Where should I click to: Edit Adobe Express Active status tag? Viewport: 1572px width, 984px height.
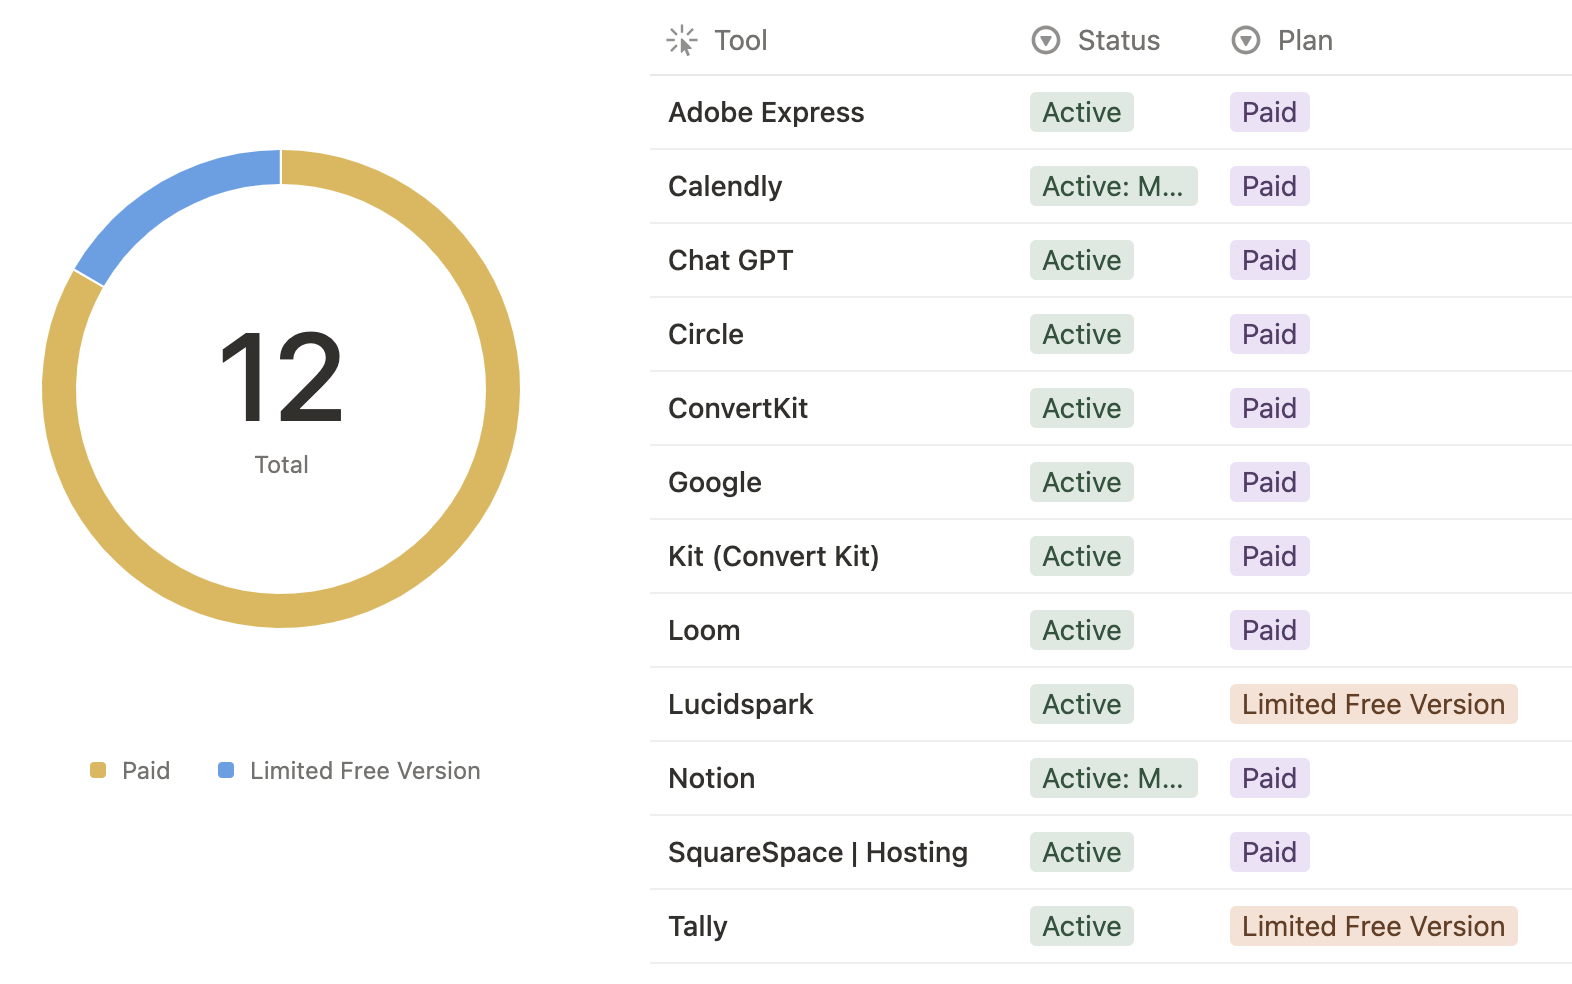[1082, 112]
